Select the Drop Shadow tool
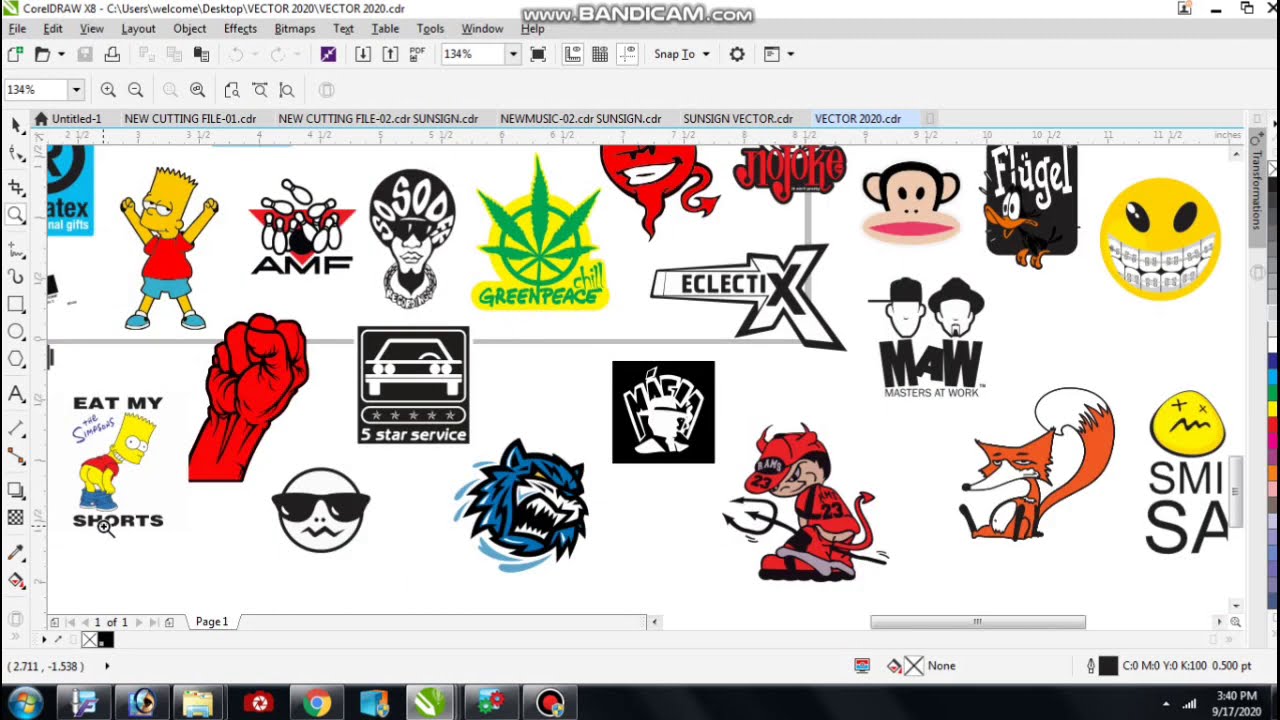This screenshot has height=720, width=1280. coord(16,490)
